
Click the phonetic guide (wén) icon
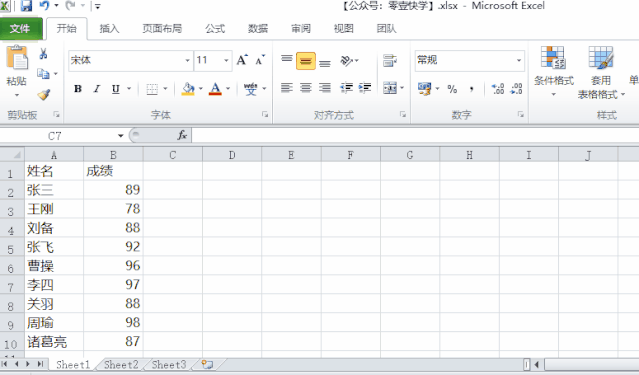(250, 89)
